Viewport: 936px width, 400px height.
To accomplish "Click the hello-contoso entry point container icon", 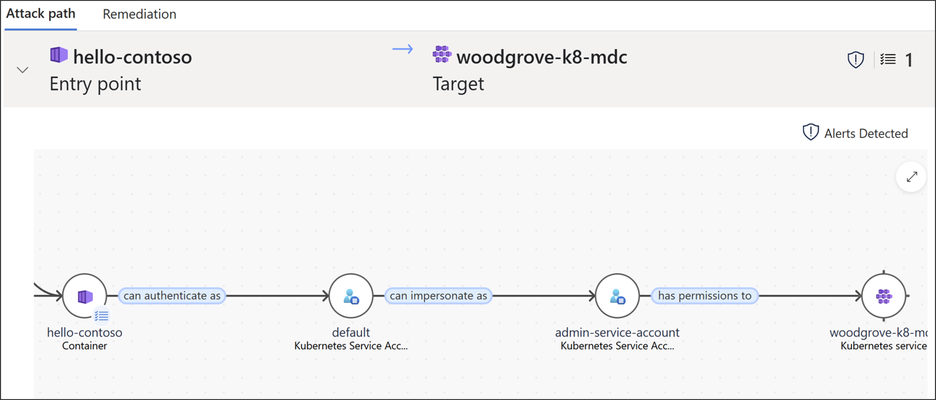I will click(x=58, y=56).
